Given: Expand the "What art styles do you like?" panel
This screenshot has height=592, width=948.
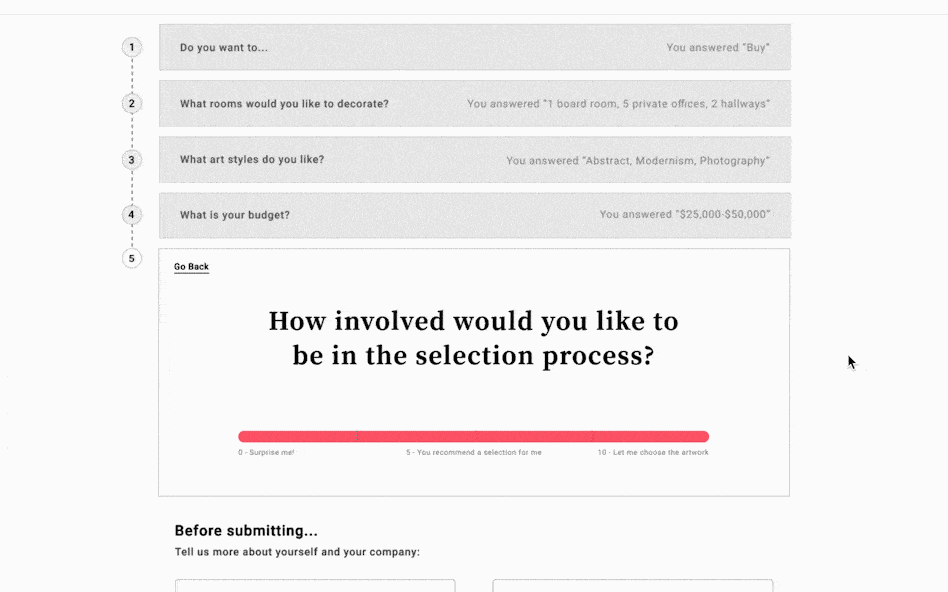Looking at the screenshot, I should click(x=475, y=160).
